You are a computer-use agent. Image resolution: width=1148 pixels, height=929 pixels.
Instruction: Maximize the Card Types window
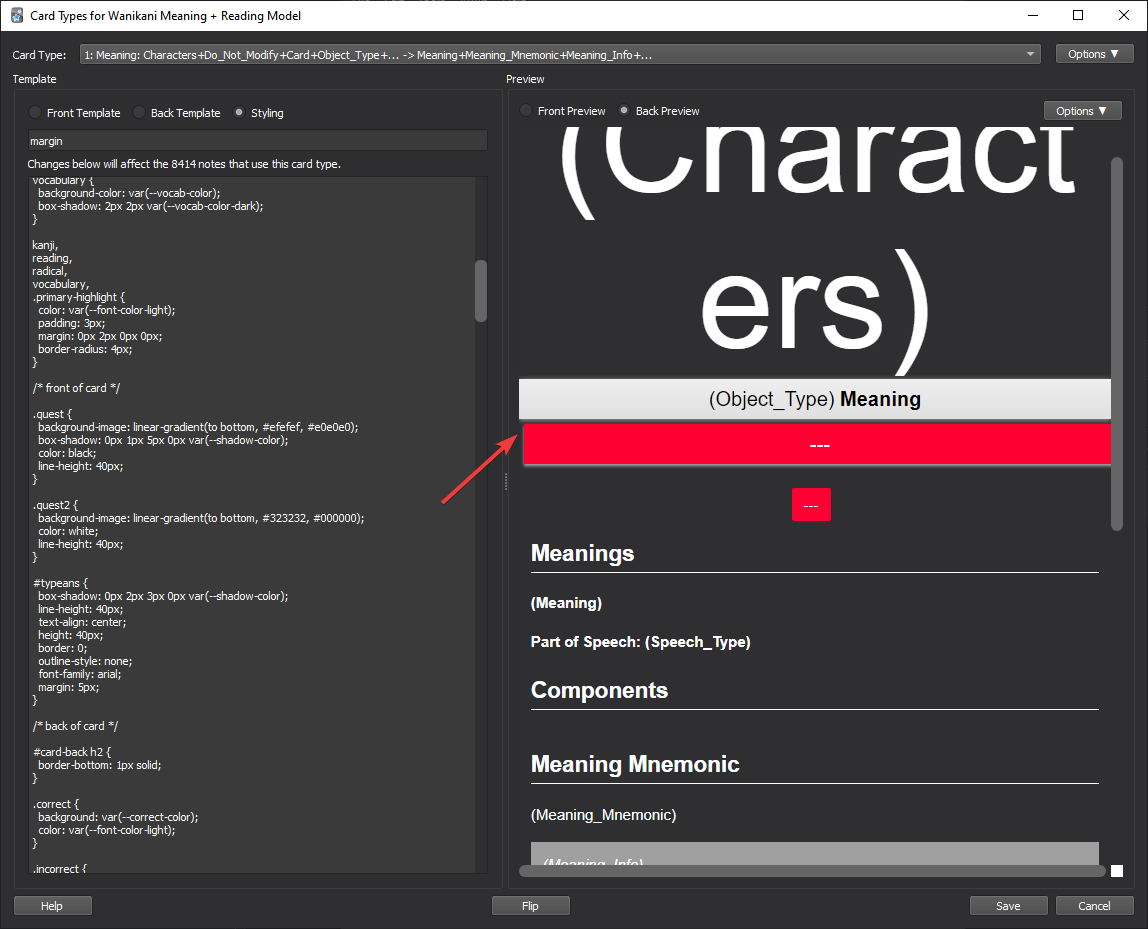click(1078, 15)
